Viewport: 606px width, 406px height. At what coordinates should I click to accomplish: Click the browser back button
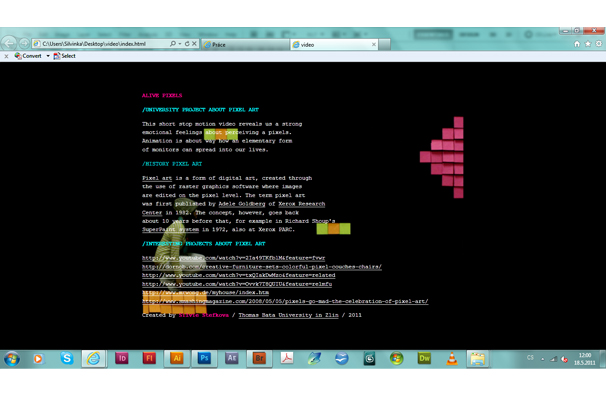coord(10,44)
